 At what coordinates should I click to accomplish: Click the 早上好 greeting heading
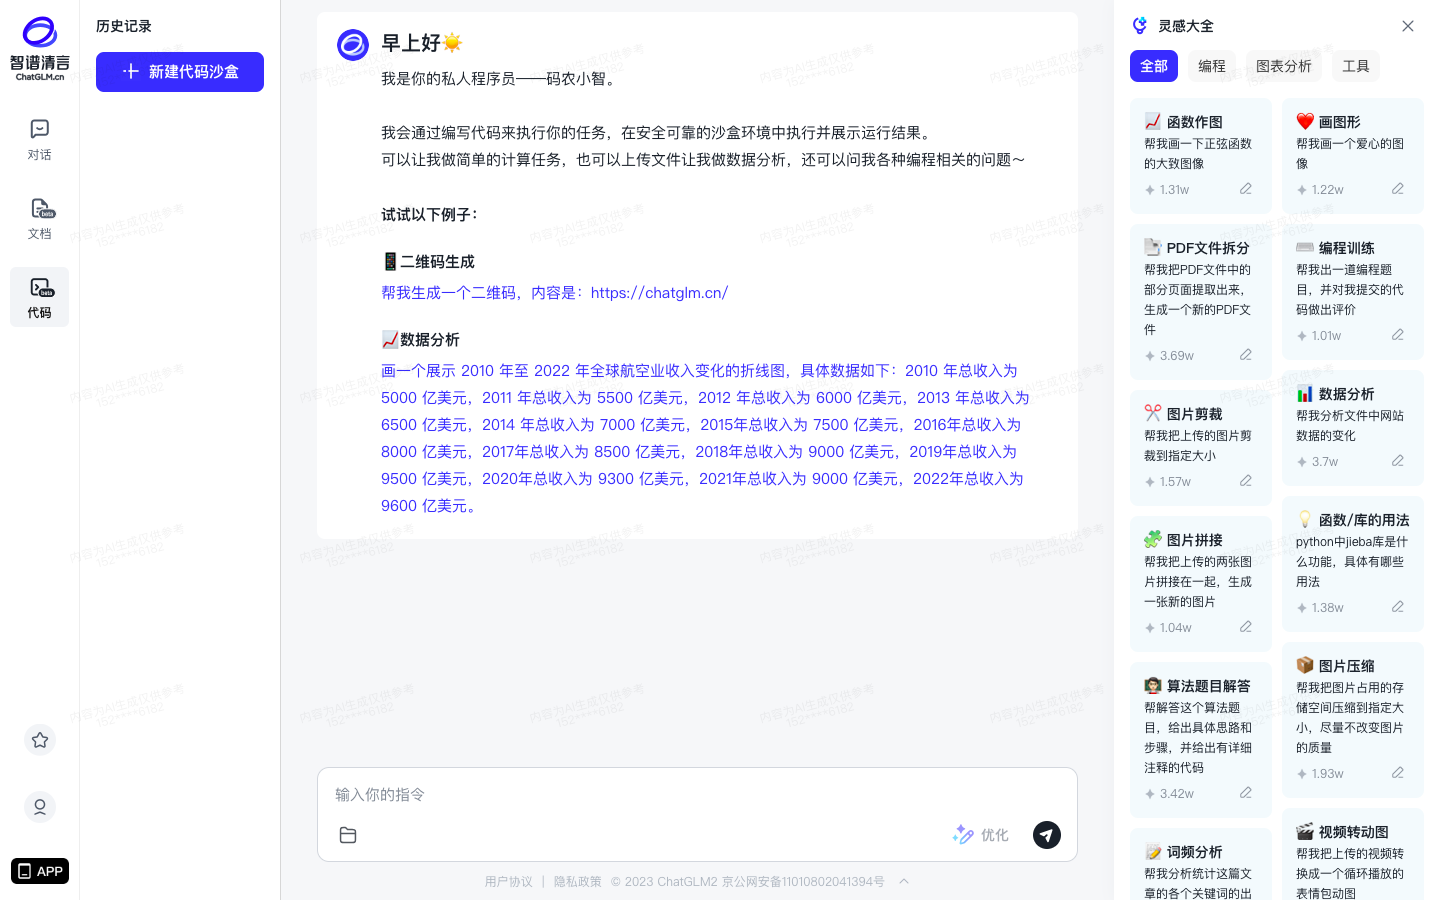[x=422, y=43]
